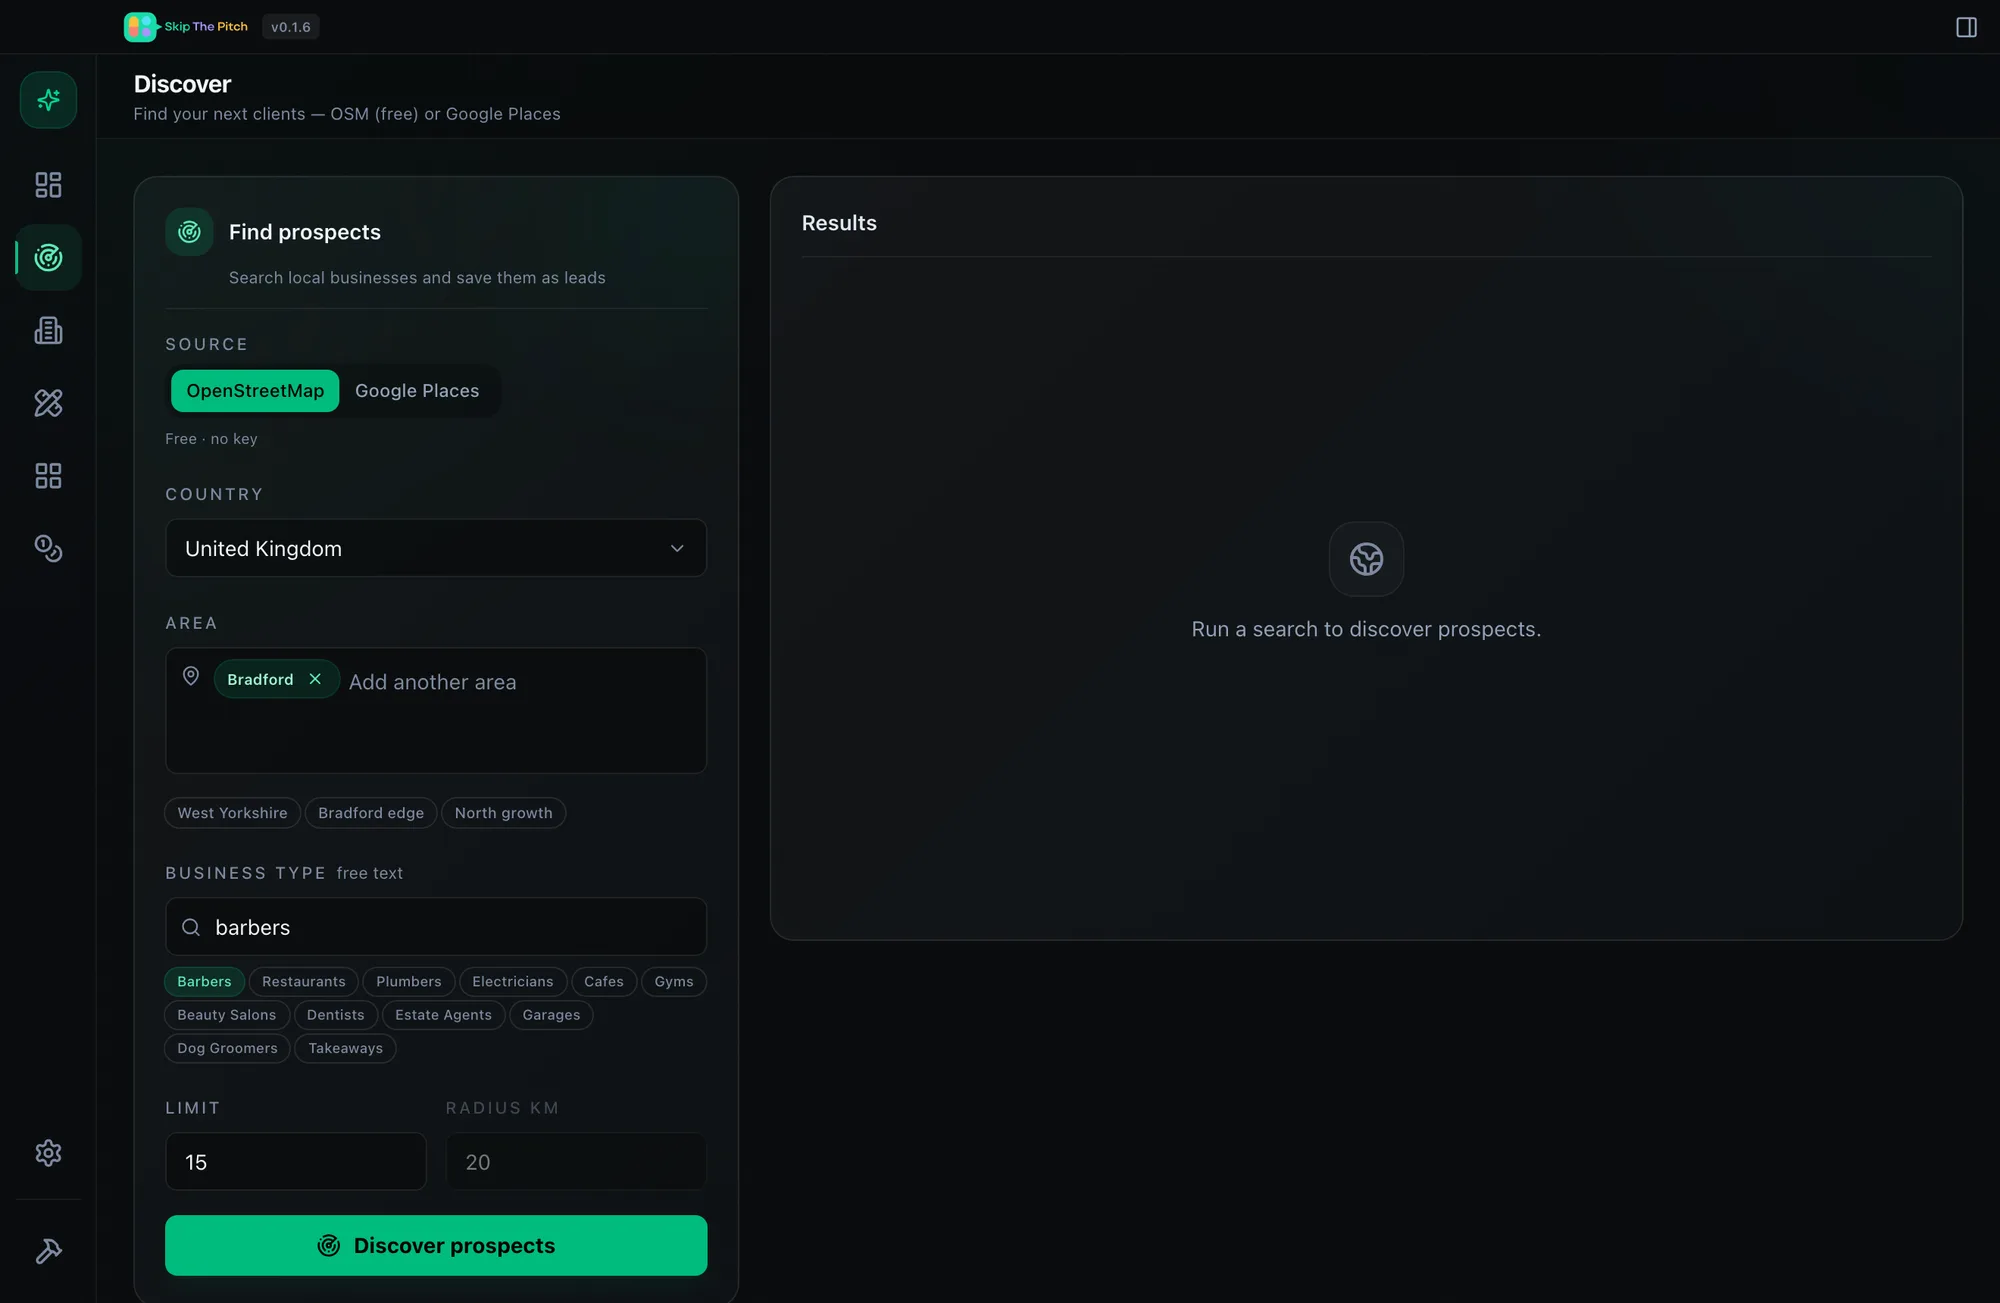Click the 'Free · no key' note
The width and height of the screenshot is (2000, 1303).
coord(211,439)
